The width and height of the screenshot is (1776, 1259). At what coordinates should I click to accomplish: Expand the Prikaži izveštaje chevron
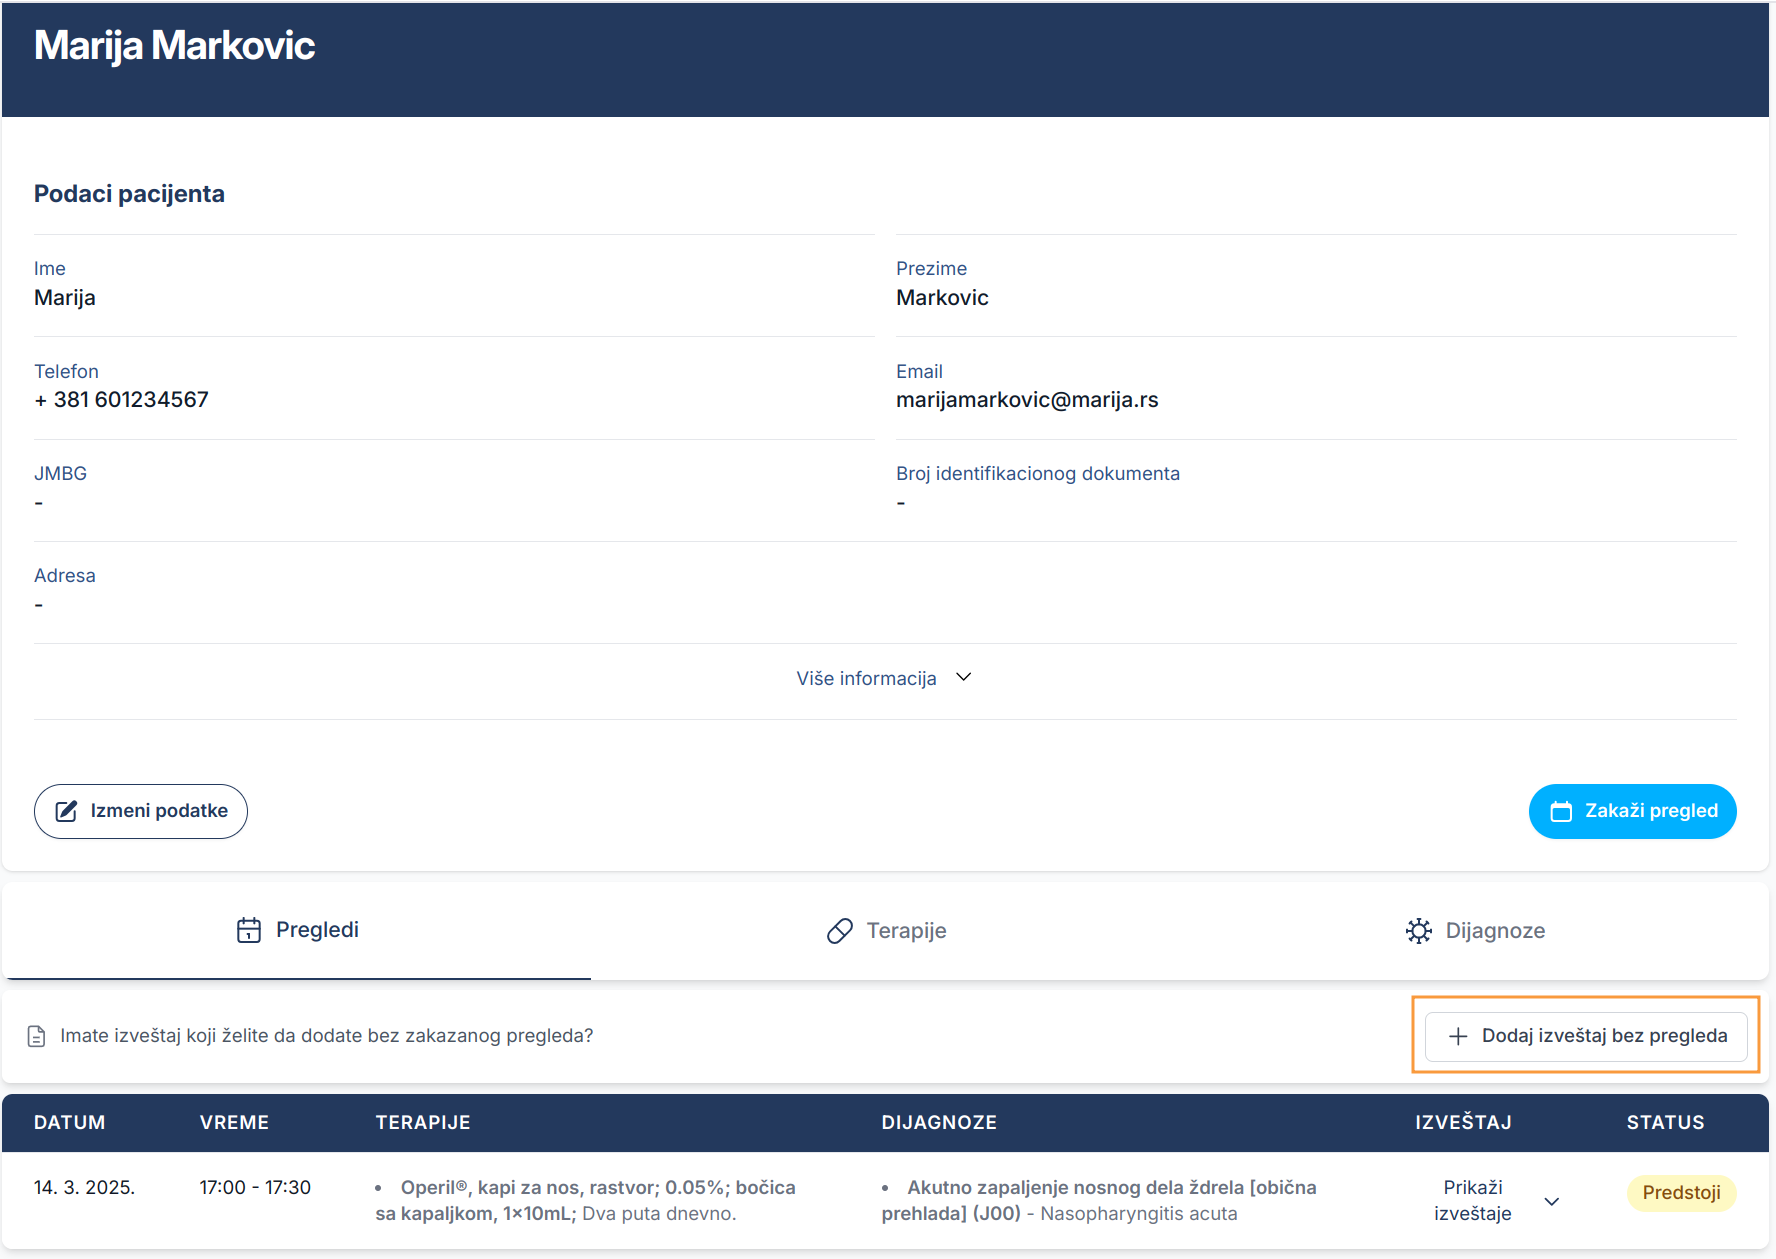(1552, 1201)
